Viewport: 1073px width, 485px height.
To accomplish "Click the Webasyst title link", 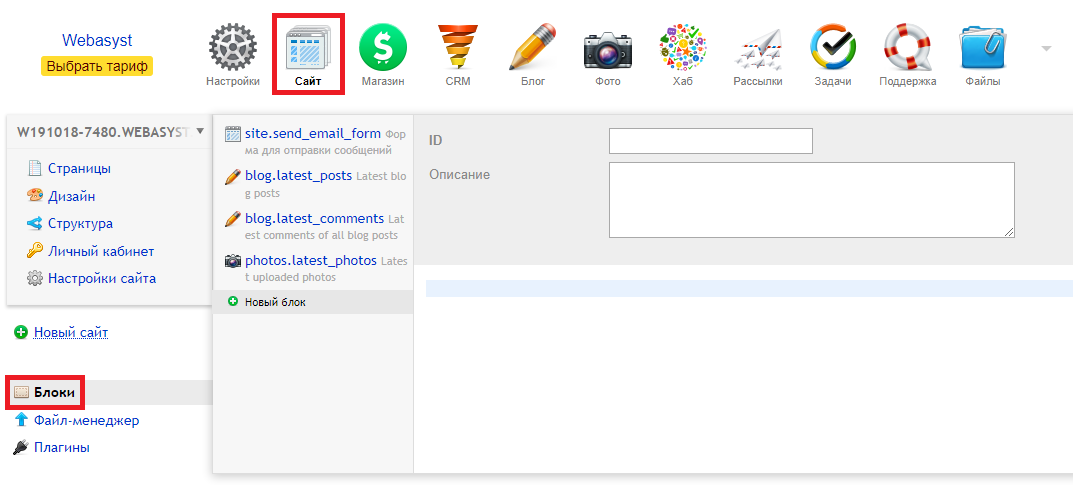I will coord(97,40).
